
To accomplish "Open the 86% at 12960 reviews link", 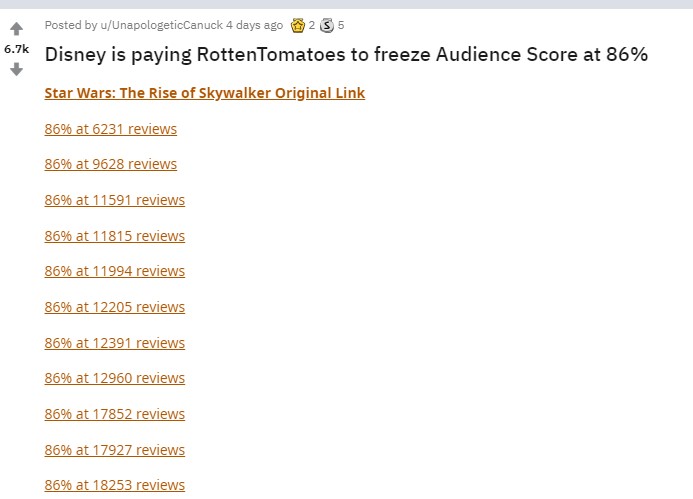I will coord(114,378).
